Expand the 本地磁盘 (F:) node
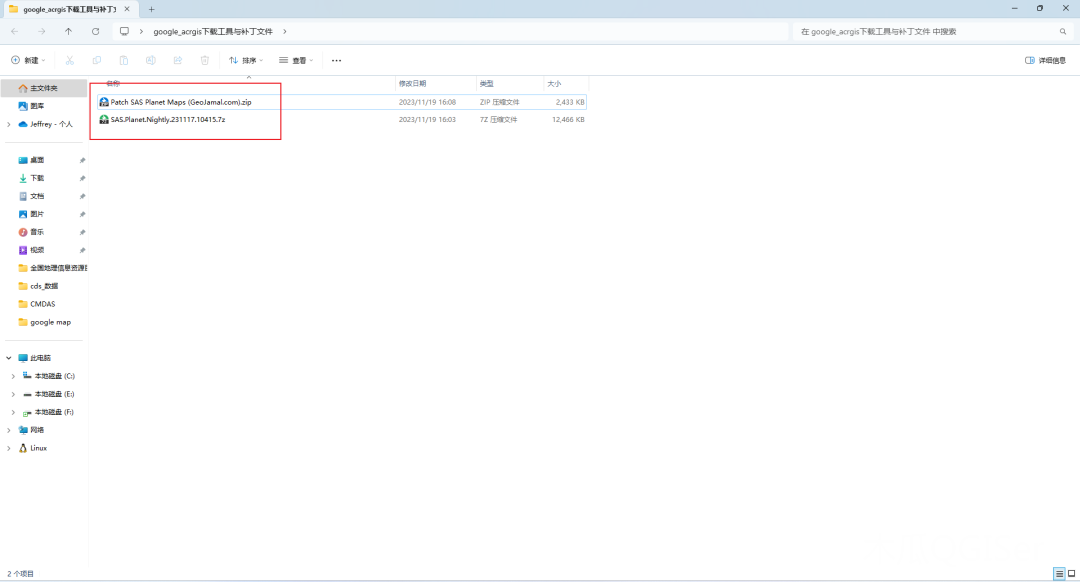1080x582 pixels. pos(13,412)
